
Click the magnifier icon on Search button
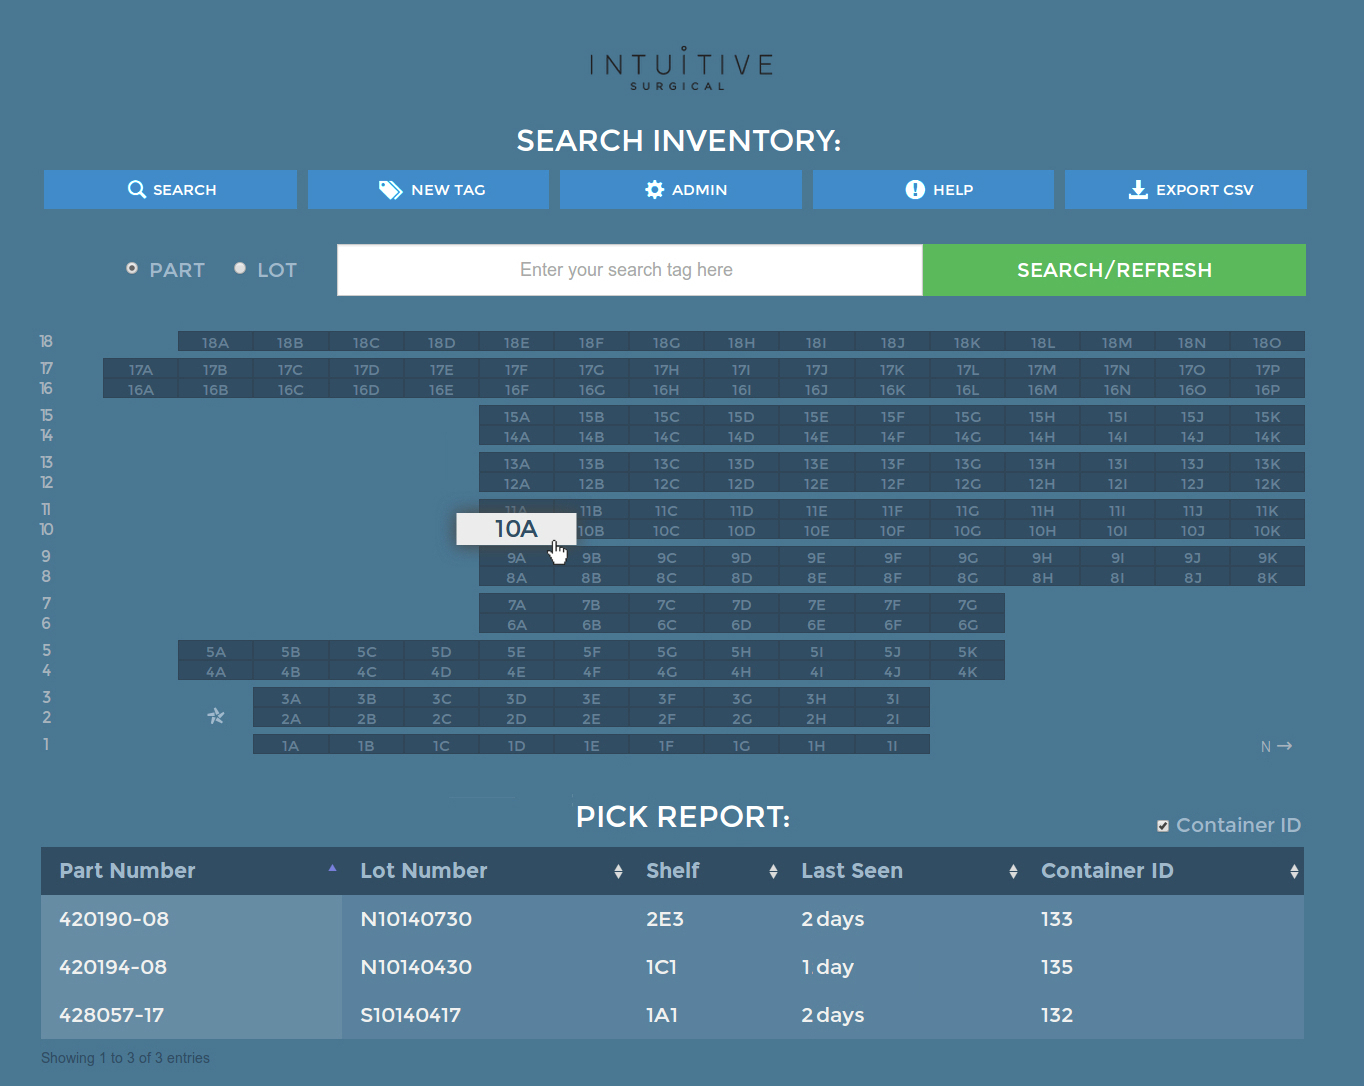pyautogui.click(x=137, y=189)
